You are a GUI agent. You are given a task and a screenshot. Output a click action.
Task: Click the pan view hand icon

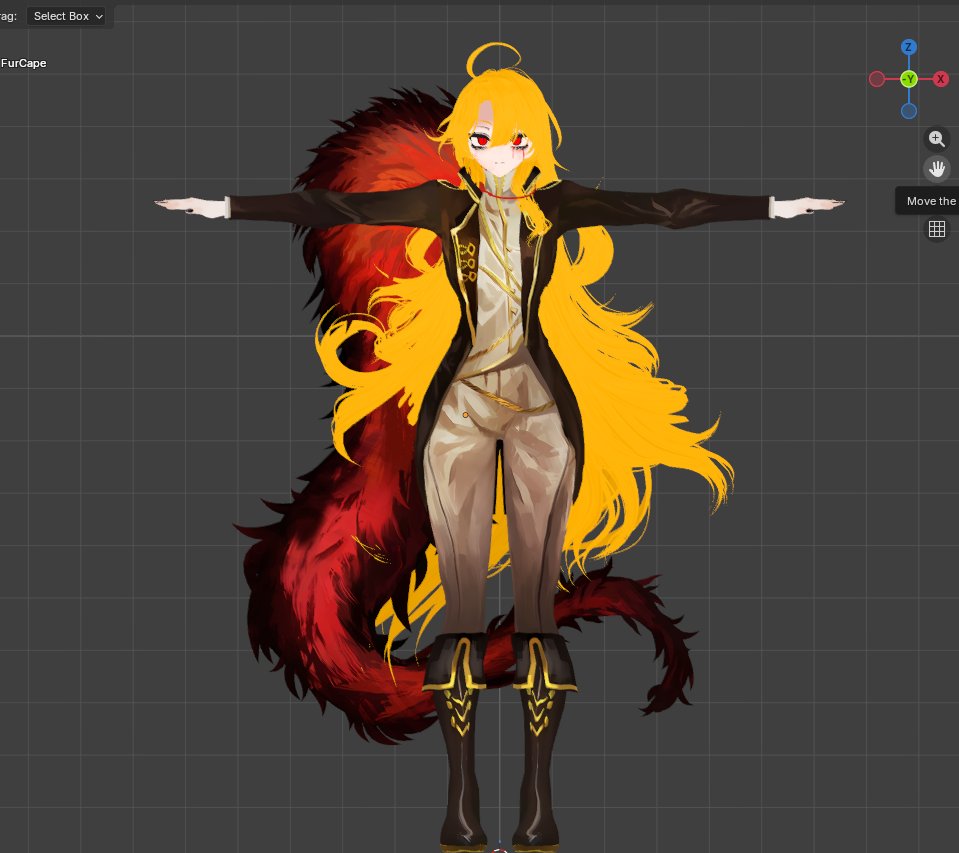pos(936,168)
